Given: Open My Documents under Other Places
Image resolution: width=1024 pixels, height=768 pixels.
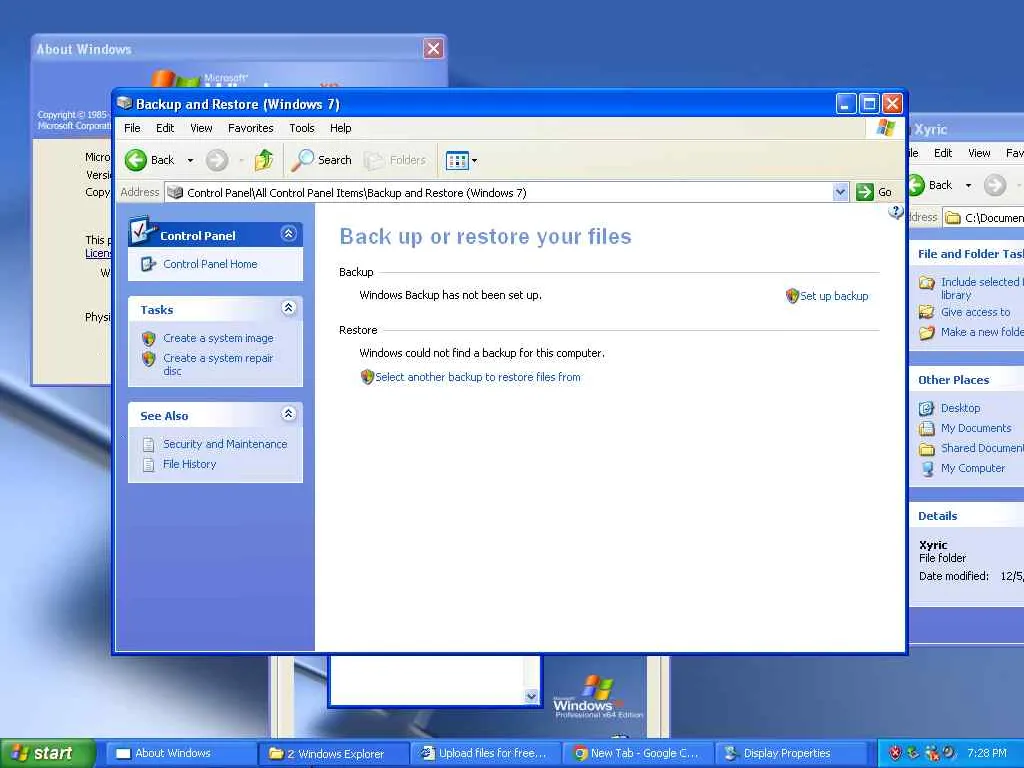Looking at the screenshot, I should coord(976,428).
